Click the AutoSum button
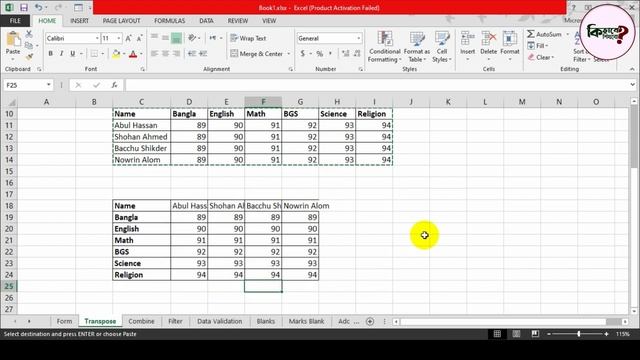The width and height of the screenshot is (640, 360). coord(544,34)
